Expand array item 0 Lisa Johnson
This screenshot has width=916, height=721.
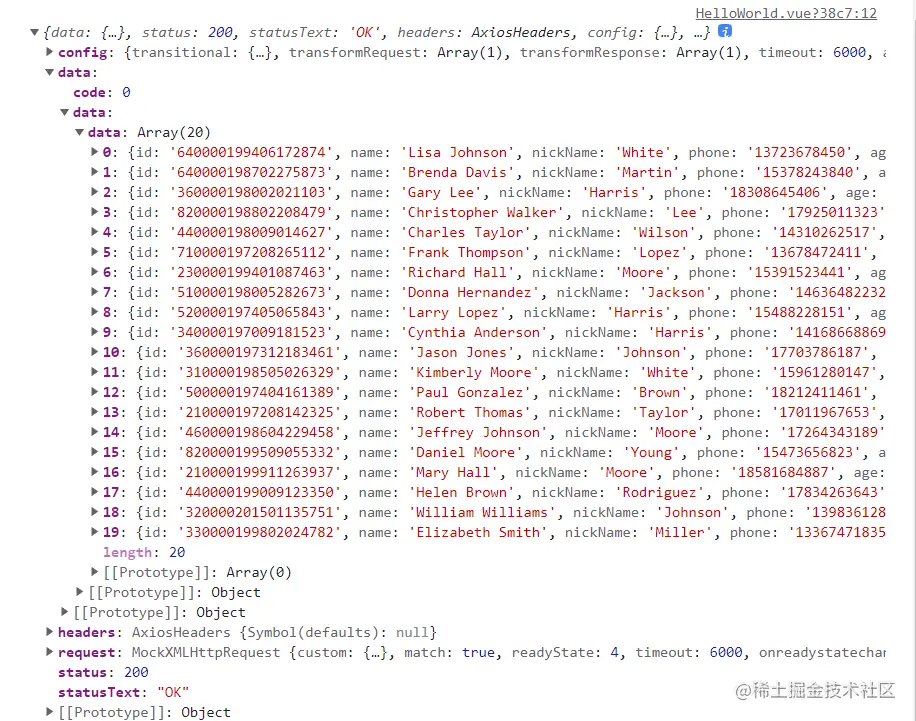[95, 152]
